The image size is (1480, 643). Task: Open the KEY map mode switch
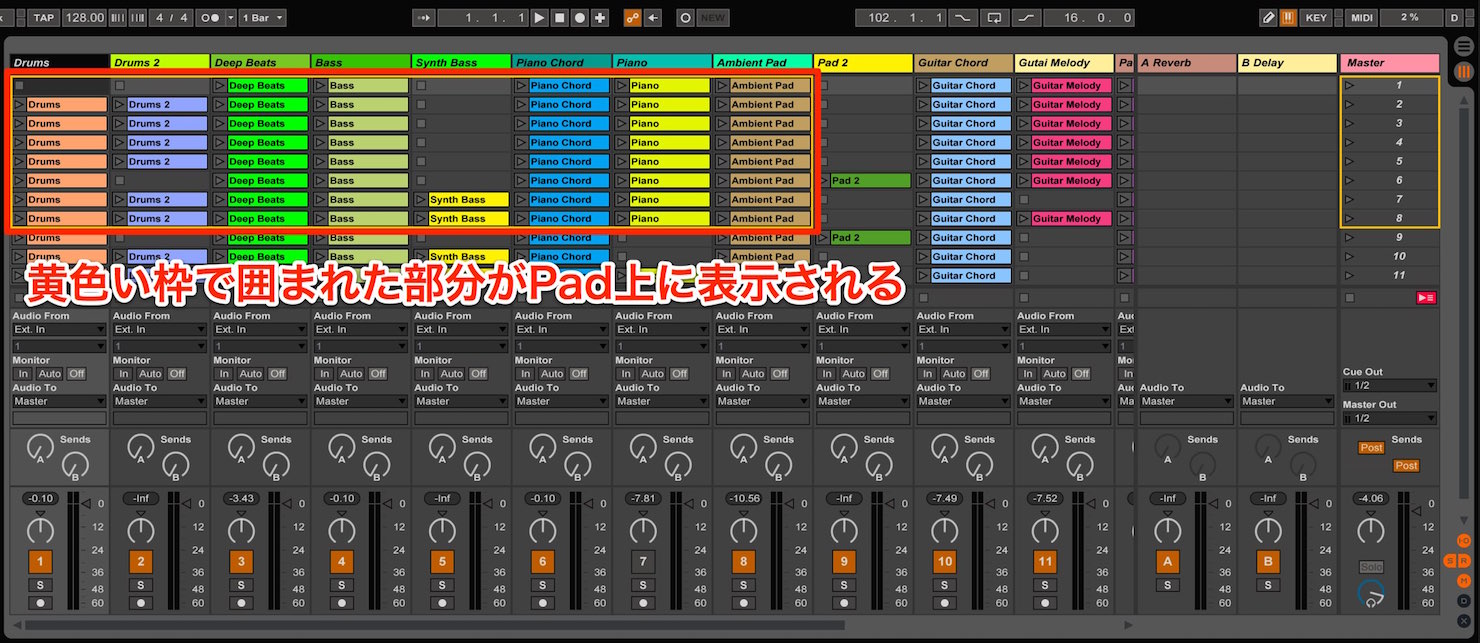(x=1316, y=18)
